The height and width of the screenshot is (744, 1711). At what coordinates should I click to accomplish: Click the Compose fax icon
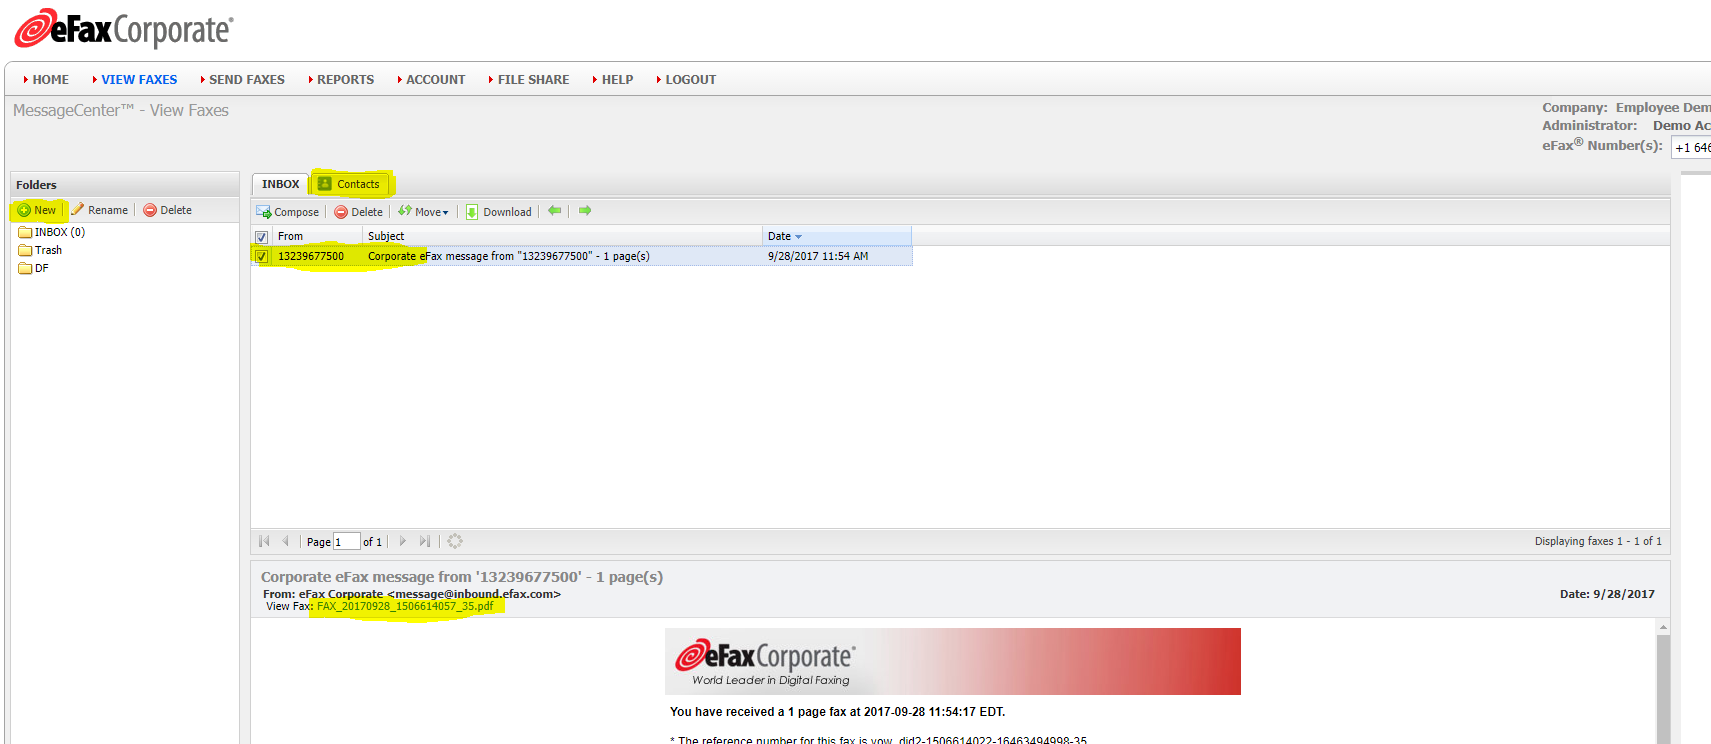[x=264, y=212]
